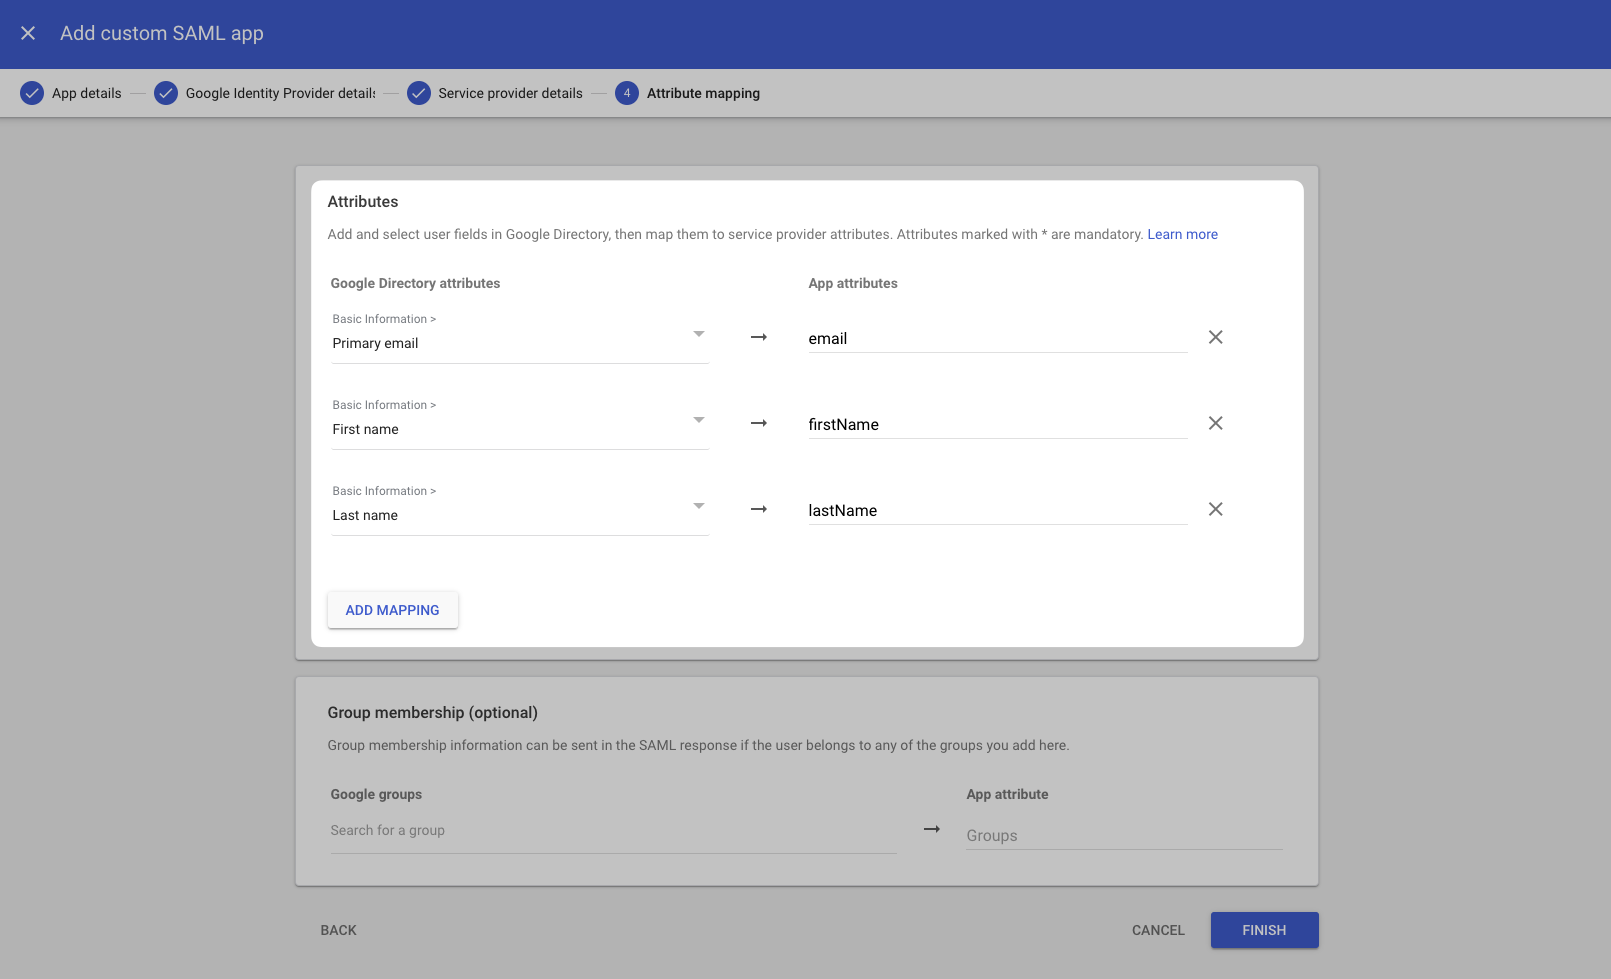Edit the email app attribute field
This screenshot has width=1611, height=979.
coord(996,339)
